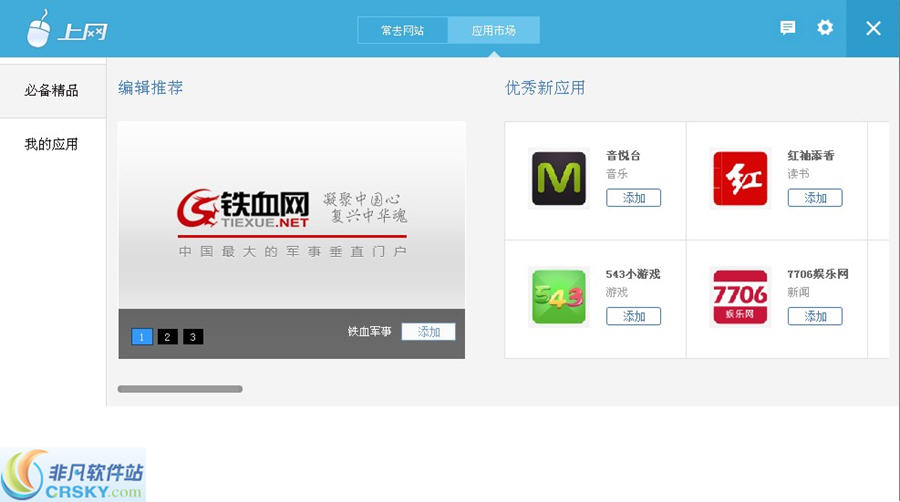This screenshot has height=502, width=900.
Task: Click the 7706娱乐网 app icon
Action: pyautogui.click(x=740, y=297)
